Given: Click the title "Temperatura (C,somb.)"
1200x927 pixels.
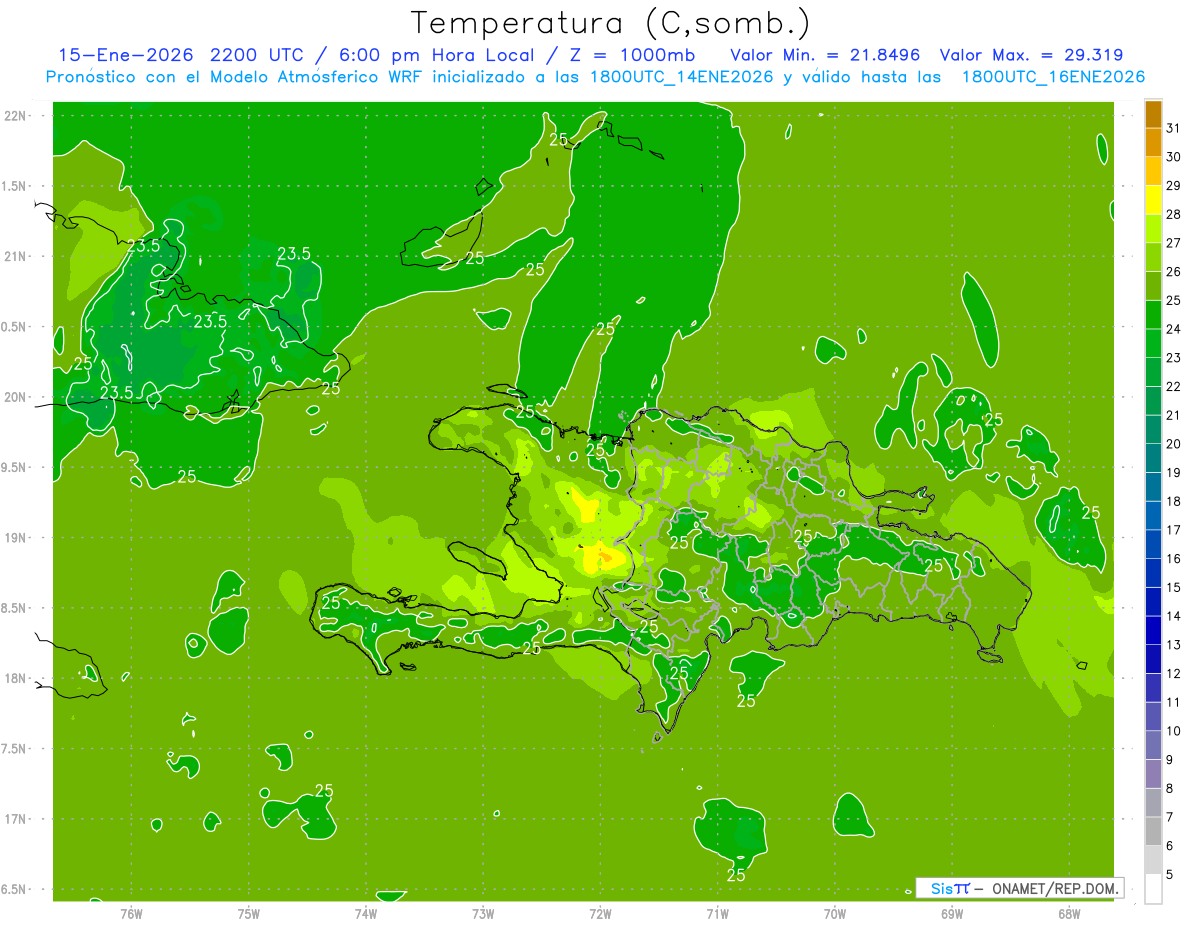Looking at the screenshot, I should (x=611, y=23).
